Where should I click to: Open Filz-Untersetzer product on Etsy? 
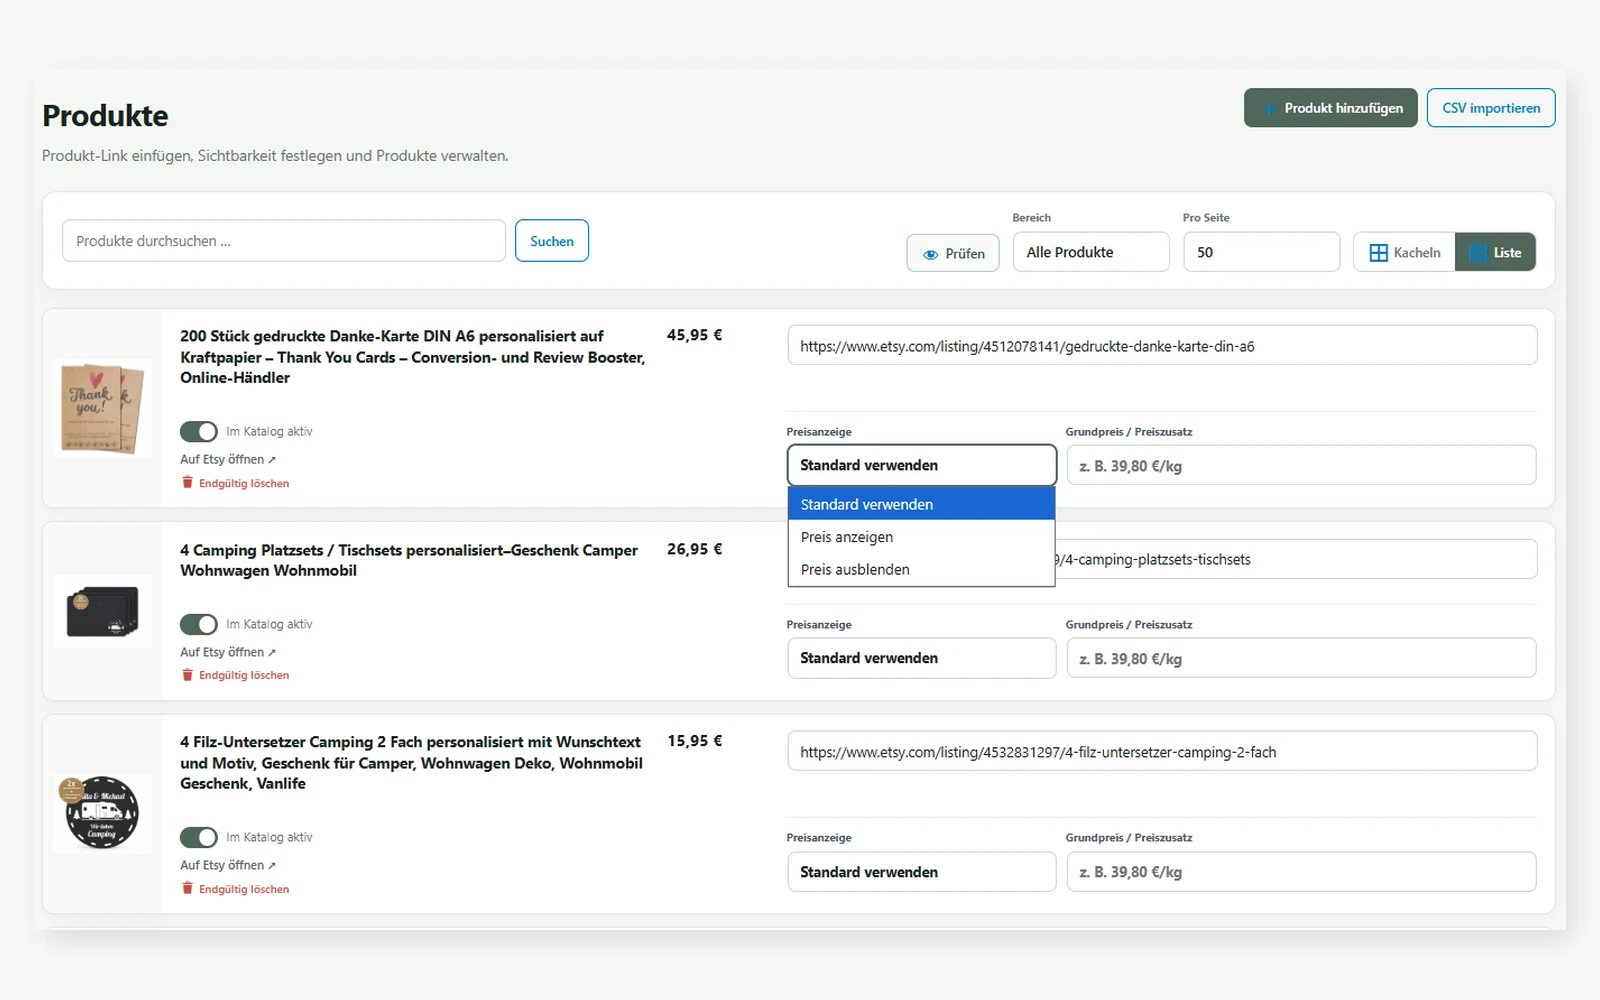click(x=228, y=865)
